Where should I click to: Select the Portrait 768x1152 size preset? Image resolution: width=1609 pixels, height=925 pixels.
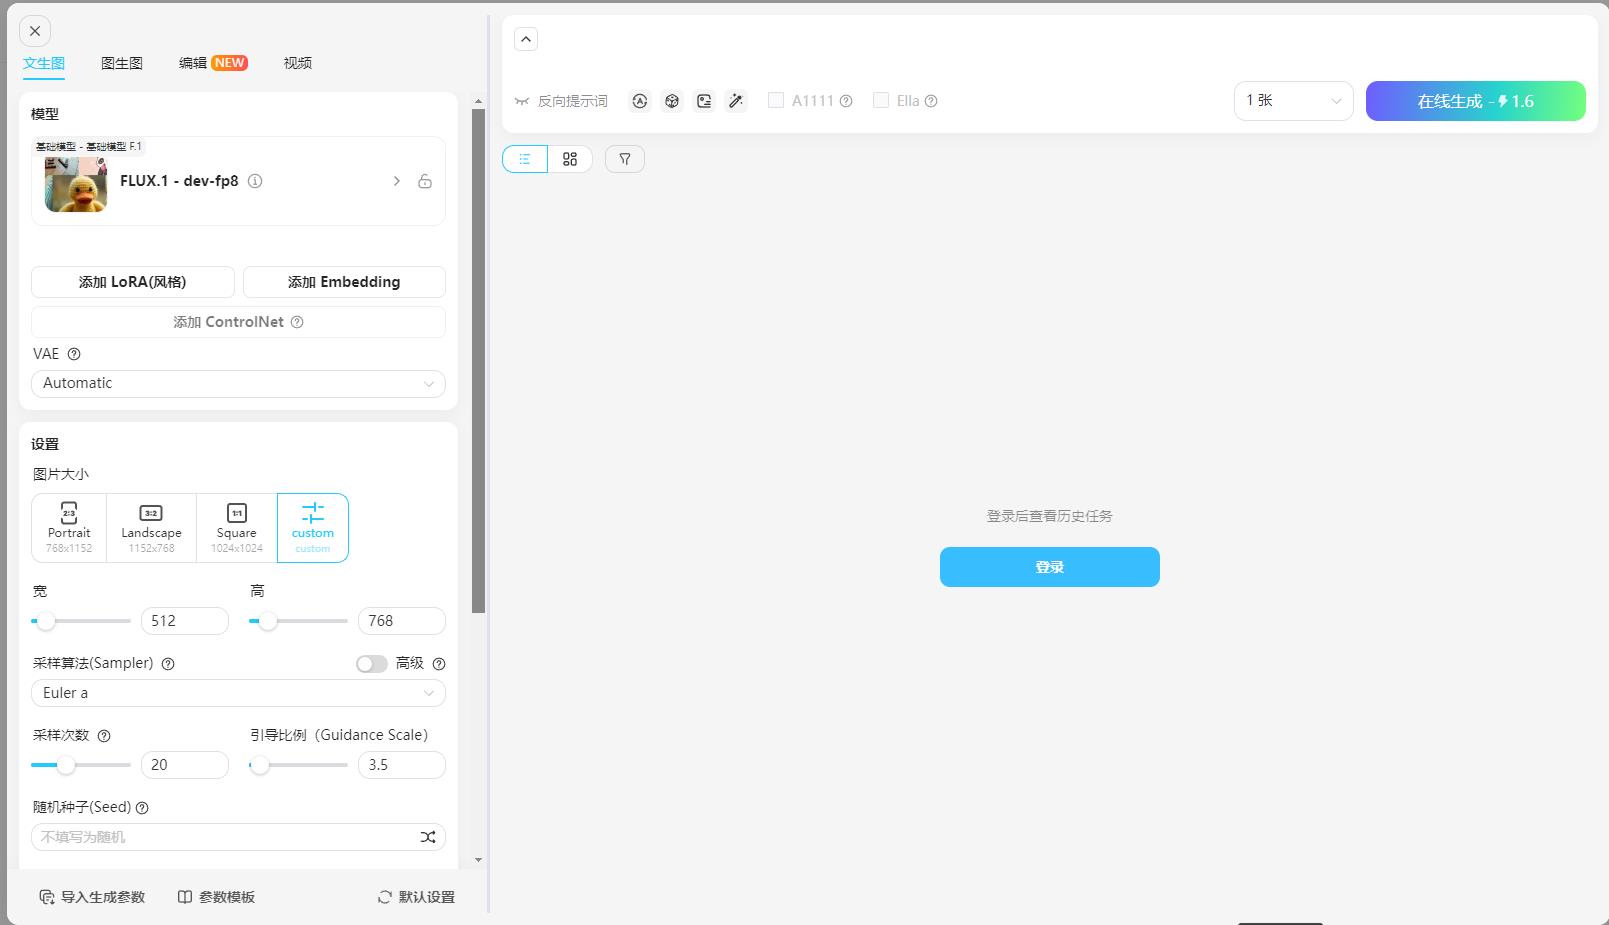(69, 527)
